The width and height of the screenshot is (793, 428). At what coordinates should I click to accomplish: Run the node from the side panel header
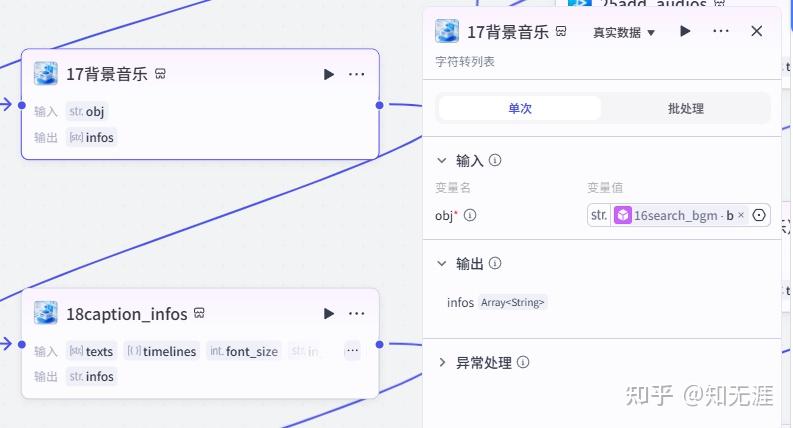pyautogui.click(x=685, y=31)
